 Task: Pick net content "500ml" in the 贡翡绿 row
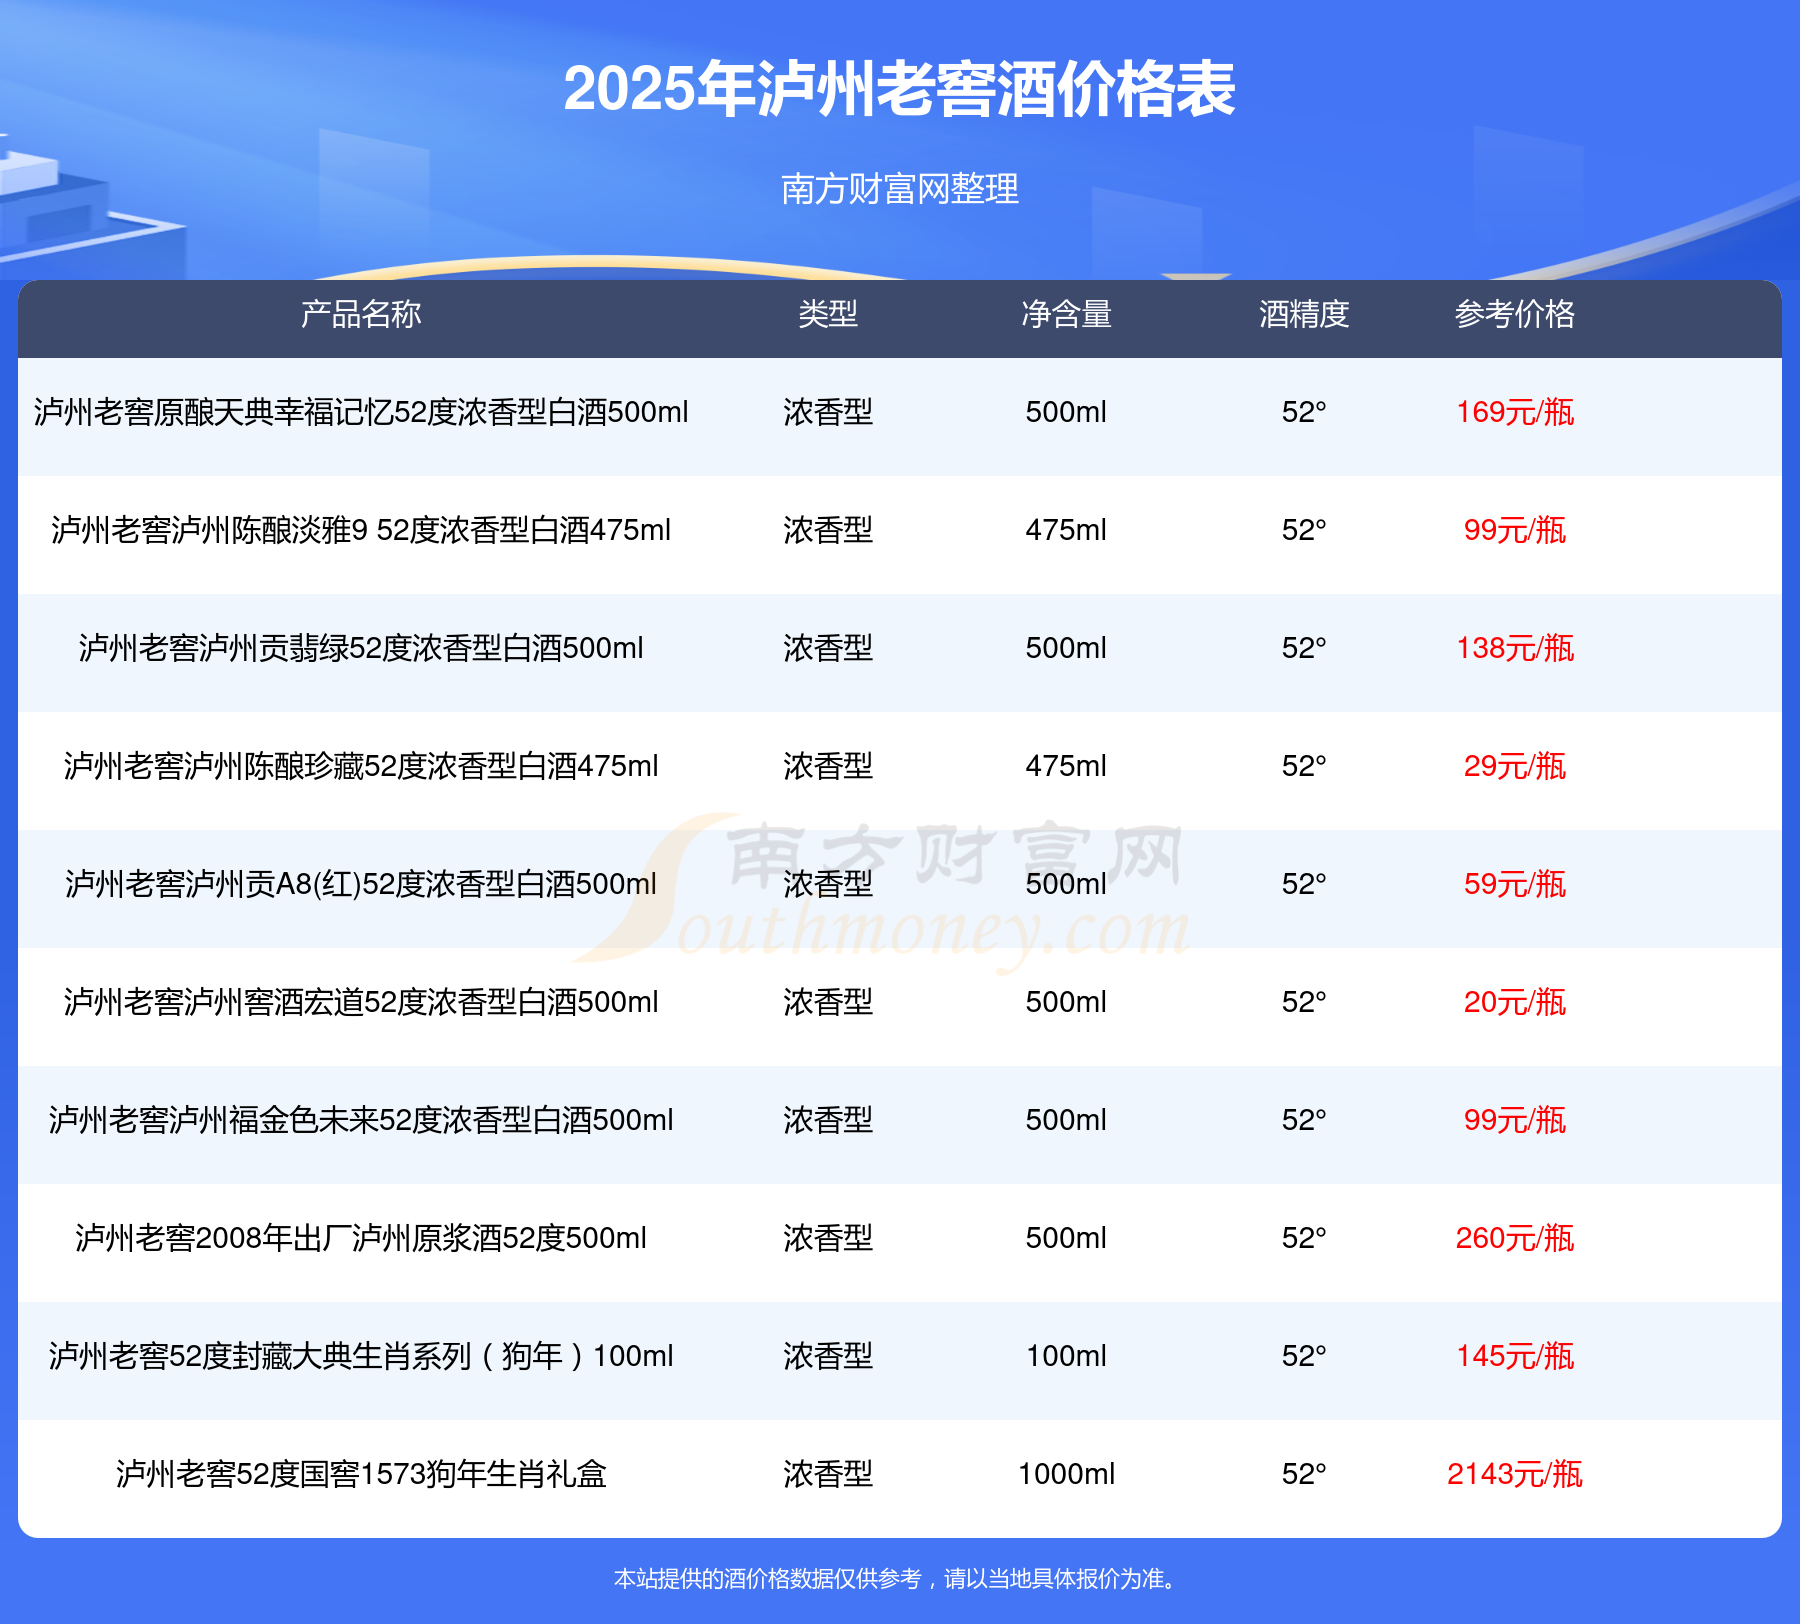(x=1066, y=648)
